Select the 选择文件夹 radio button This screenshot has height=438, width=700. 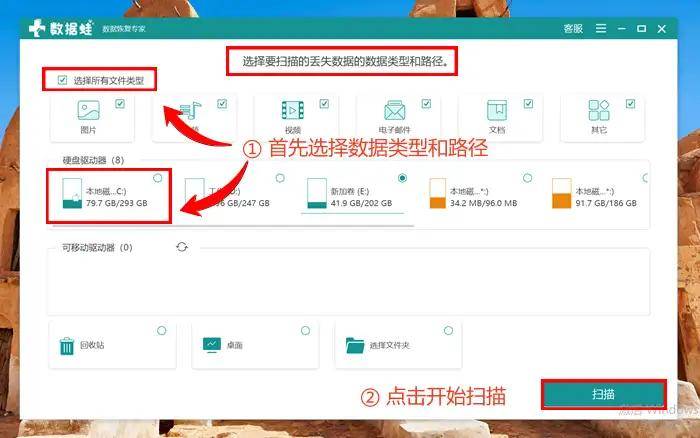click(x=448, y=330)
